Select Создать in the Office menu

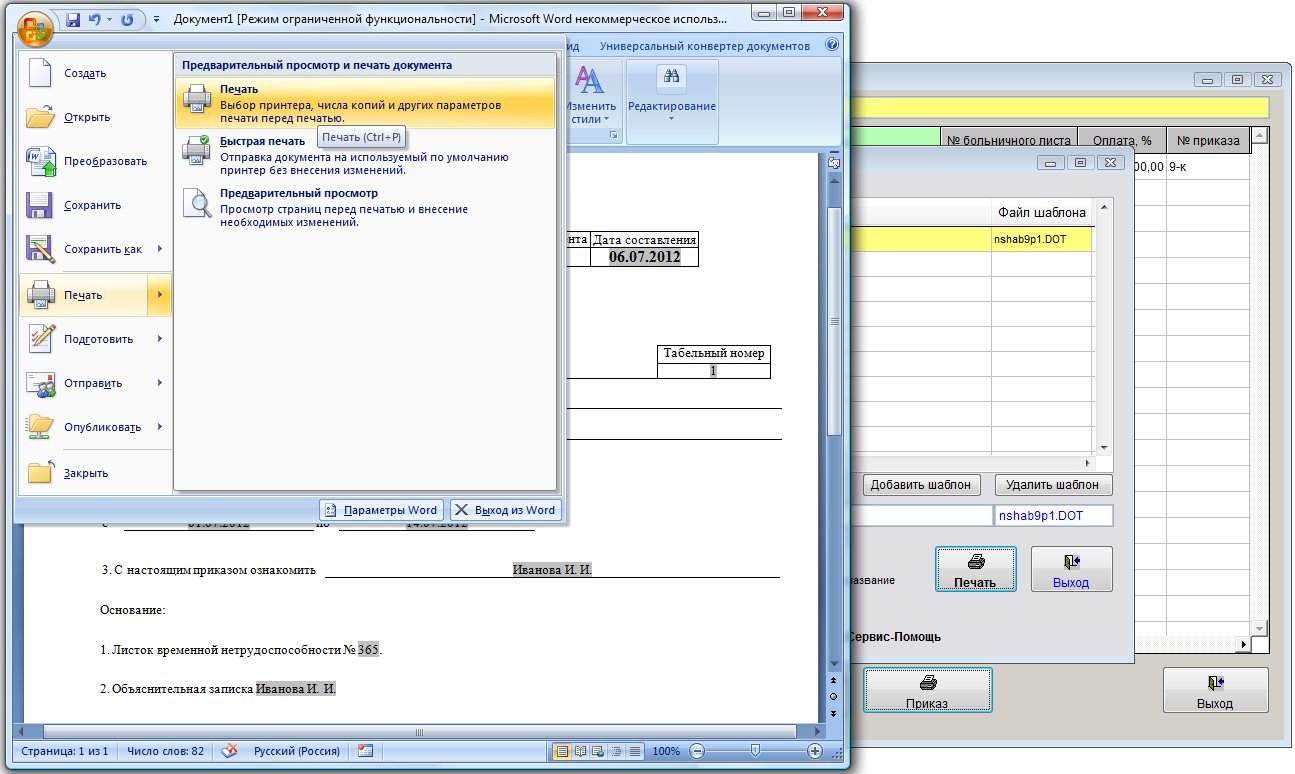(x=96, y=73)
